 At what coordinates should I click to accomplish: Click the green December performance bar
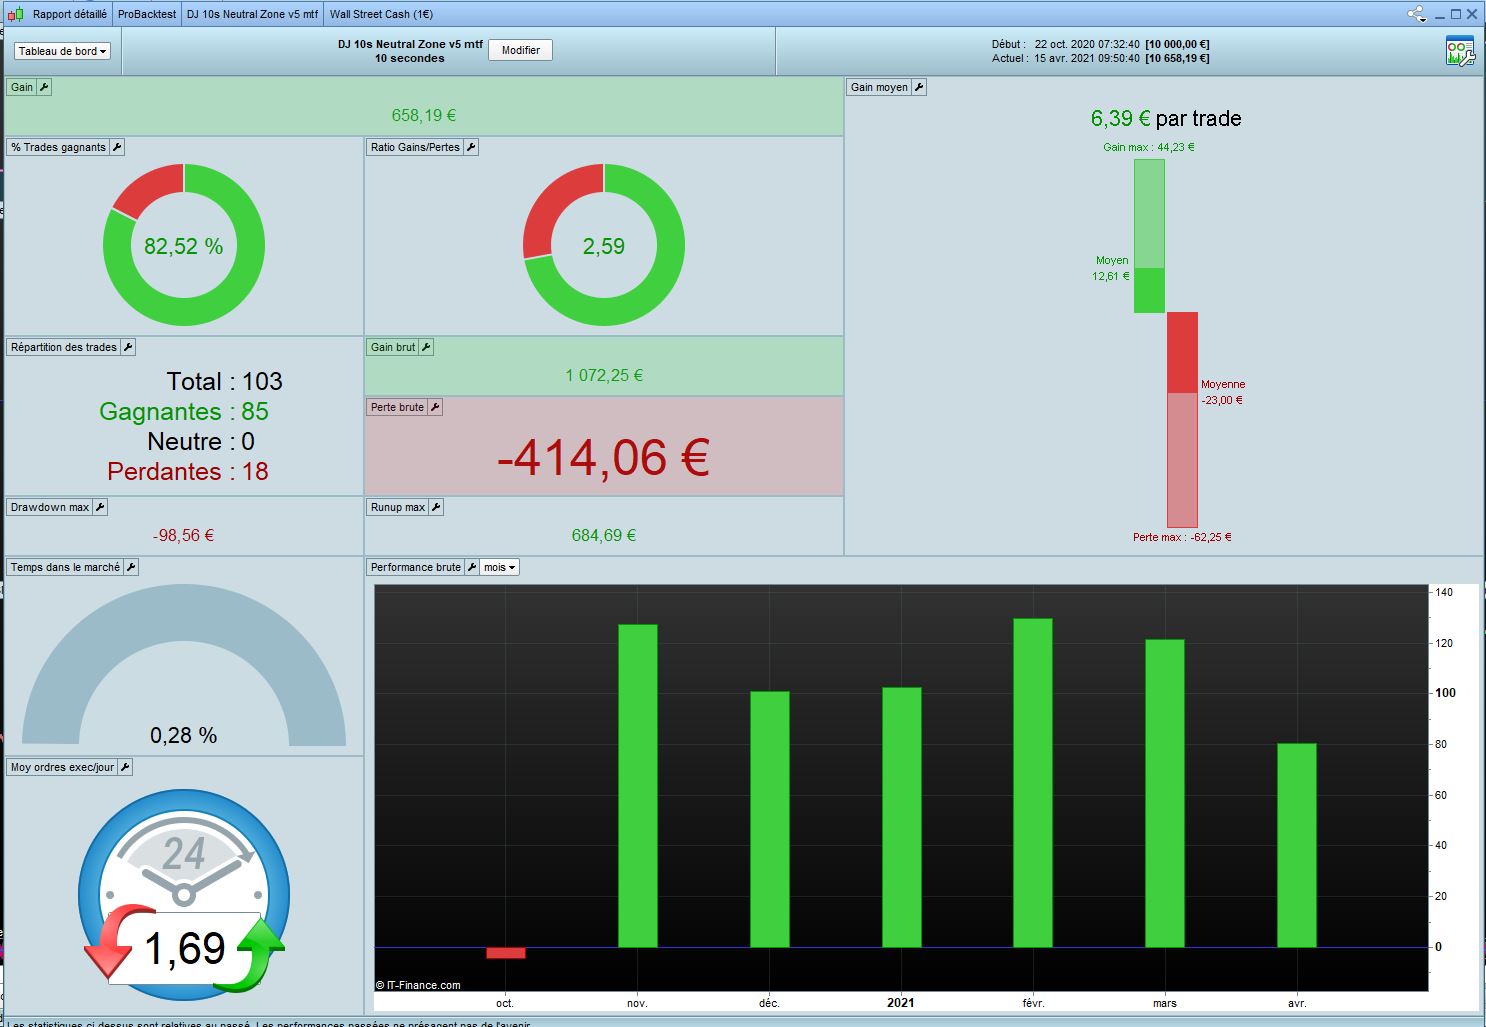coord(770,819)
